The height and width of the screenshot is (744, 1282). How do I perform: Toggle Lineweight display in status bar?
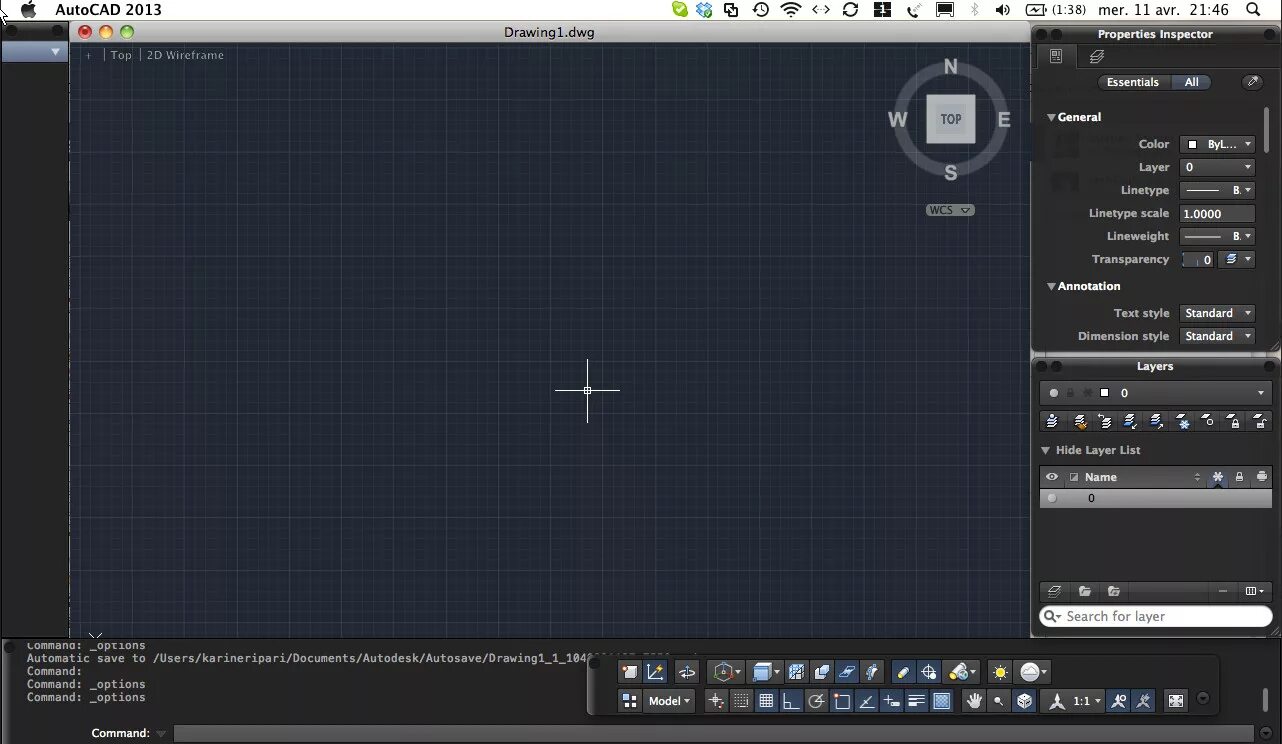point(917,701)
